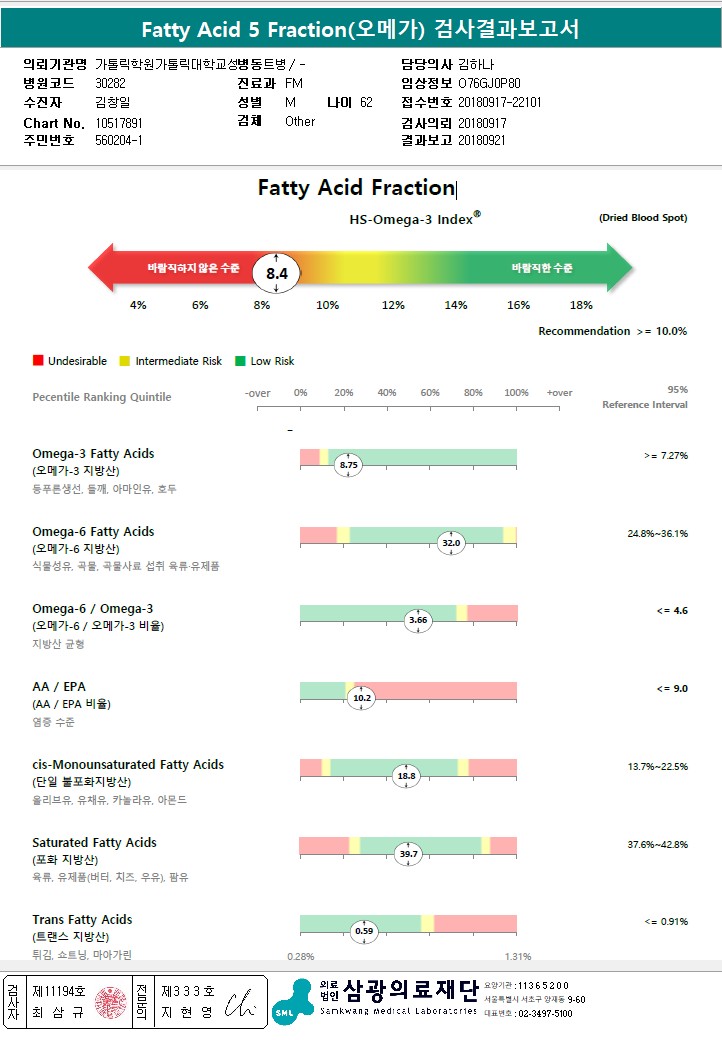Click the 8.4 HS-Omega-3 Index marker
This screenshot has height=1040, width=722.
coord(276,272)
